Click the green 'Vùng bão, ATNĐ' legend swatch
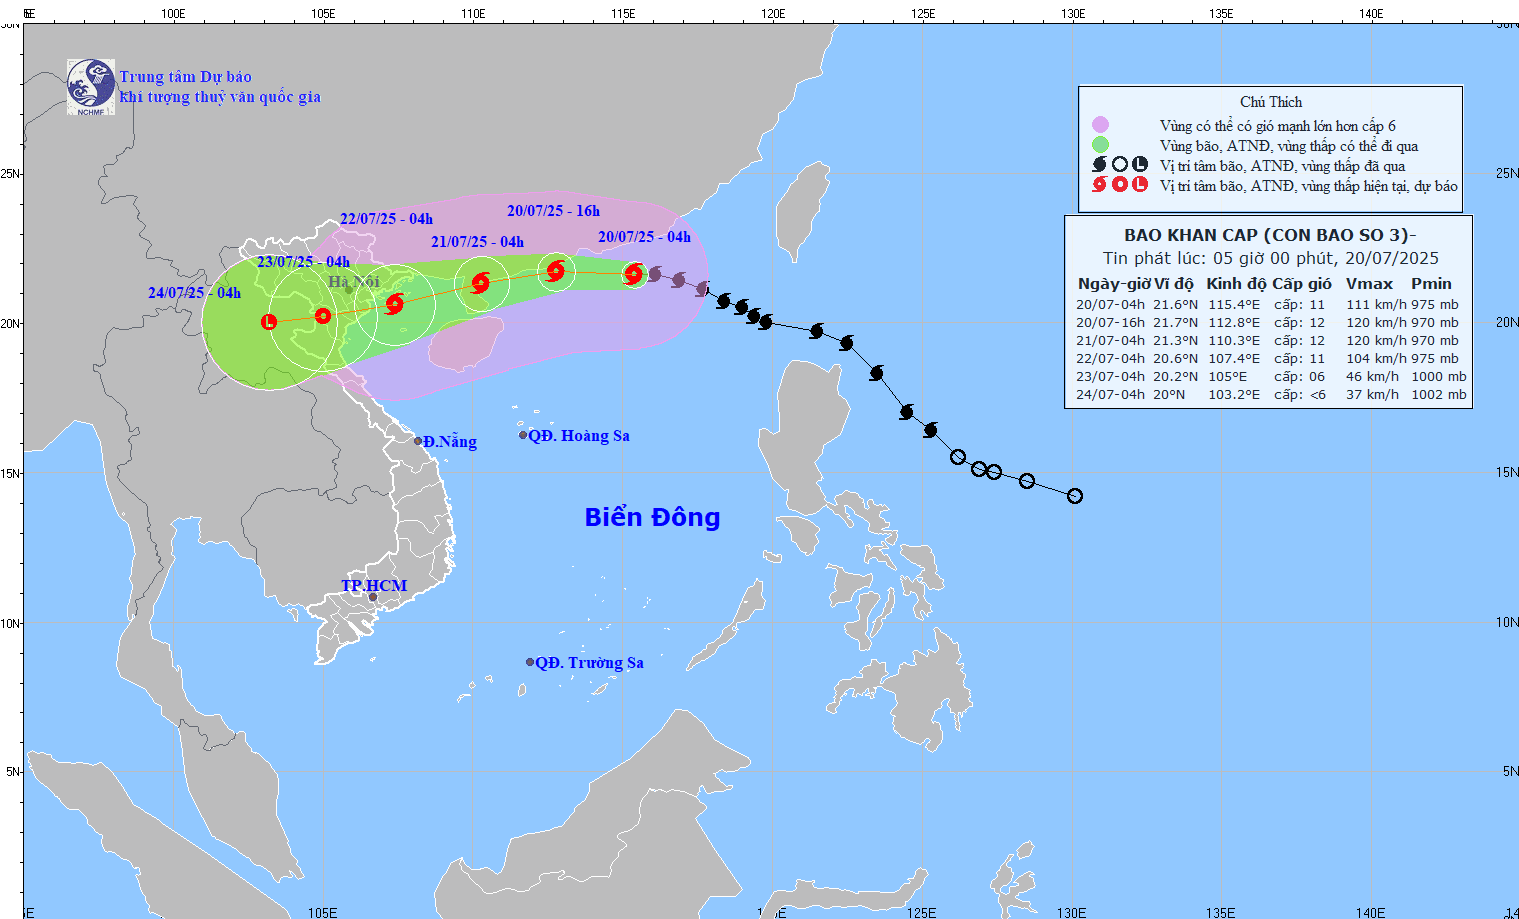Viewport: 1519px width, 919px height. point(1102,145)
